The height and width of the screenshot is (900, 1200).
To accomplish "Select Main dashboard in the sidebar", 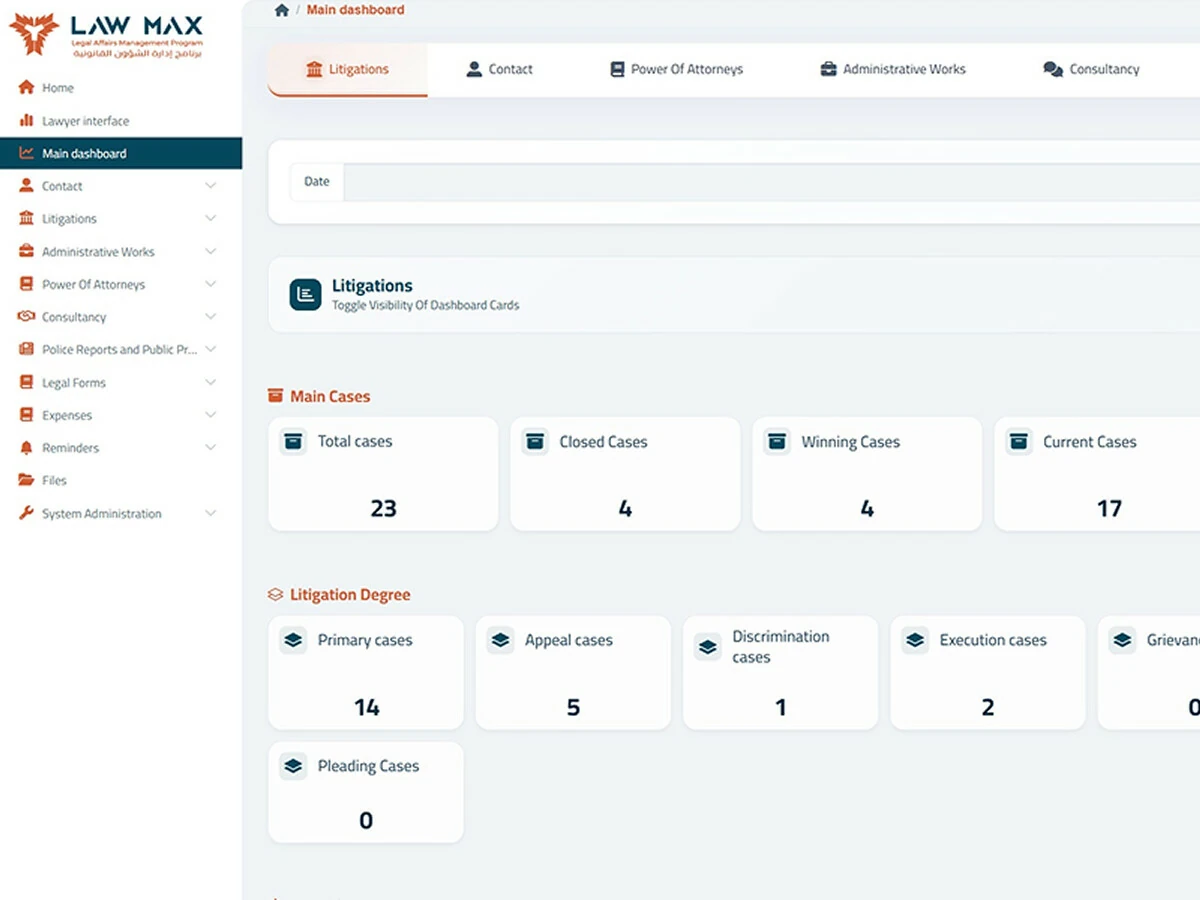I will (x=121, y=153).
